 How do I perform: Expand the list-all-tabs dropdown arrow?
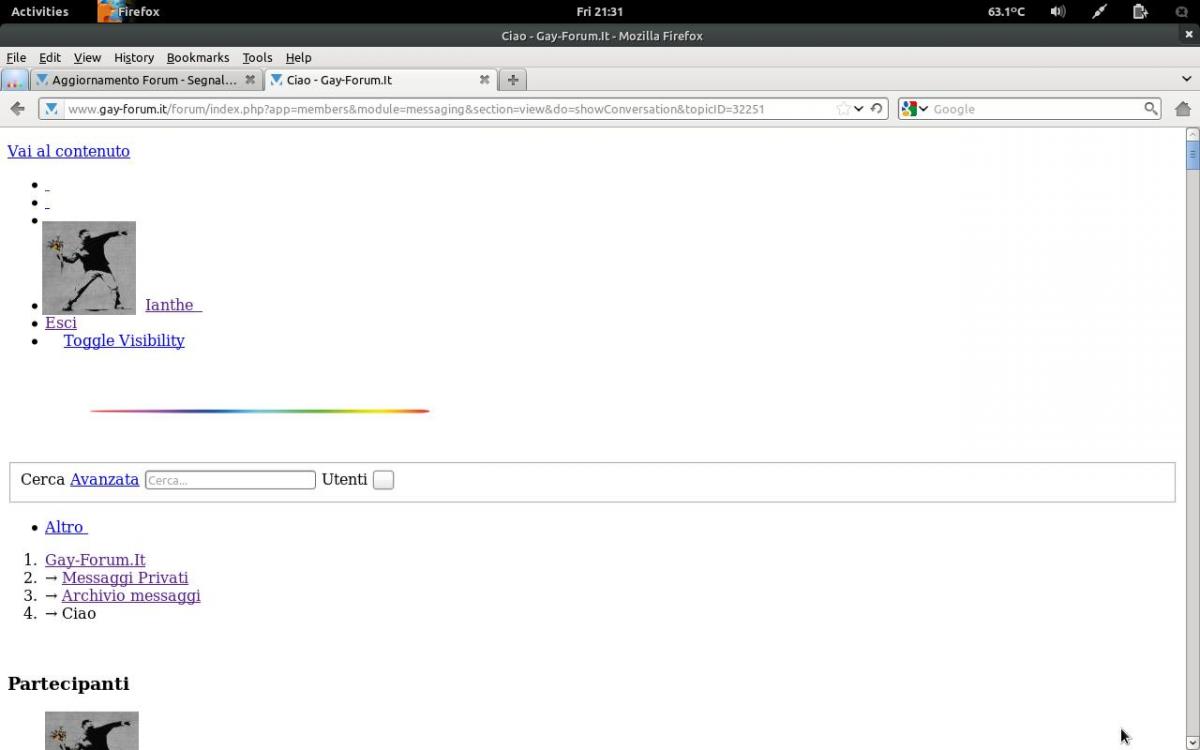(1186, 80)
